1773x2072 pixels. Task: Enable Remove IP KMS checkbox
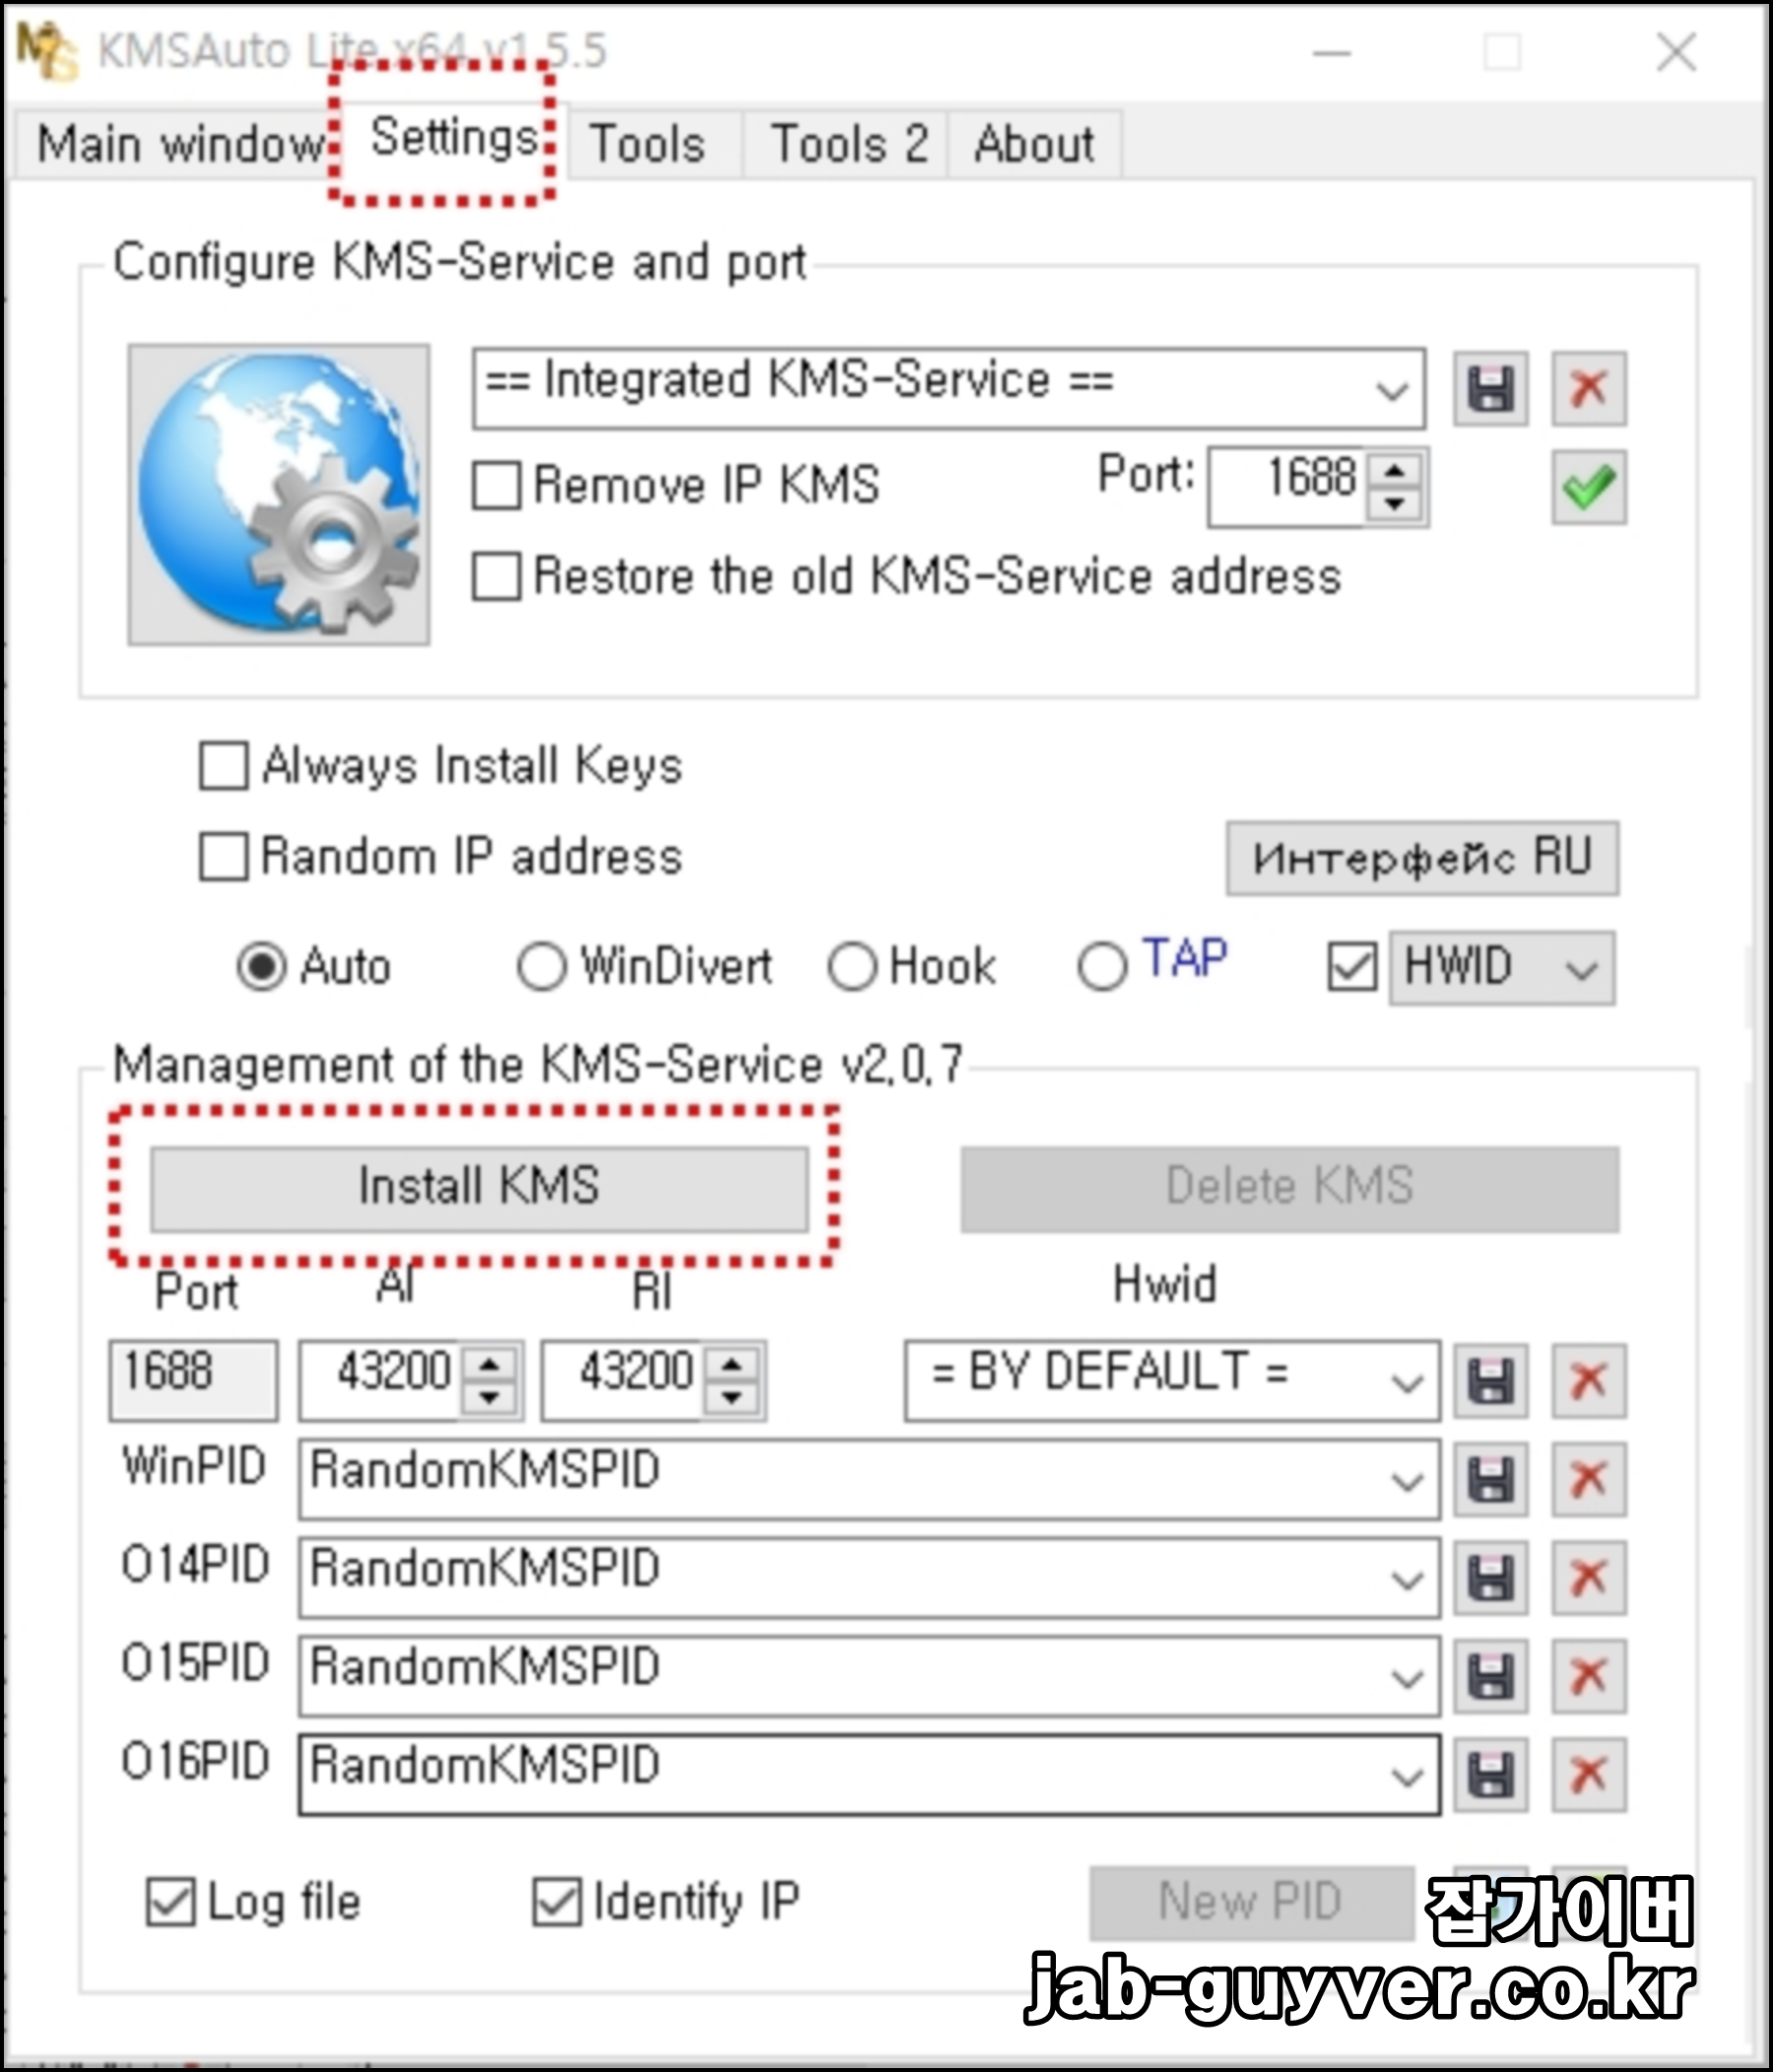click(x=497, y=486)
